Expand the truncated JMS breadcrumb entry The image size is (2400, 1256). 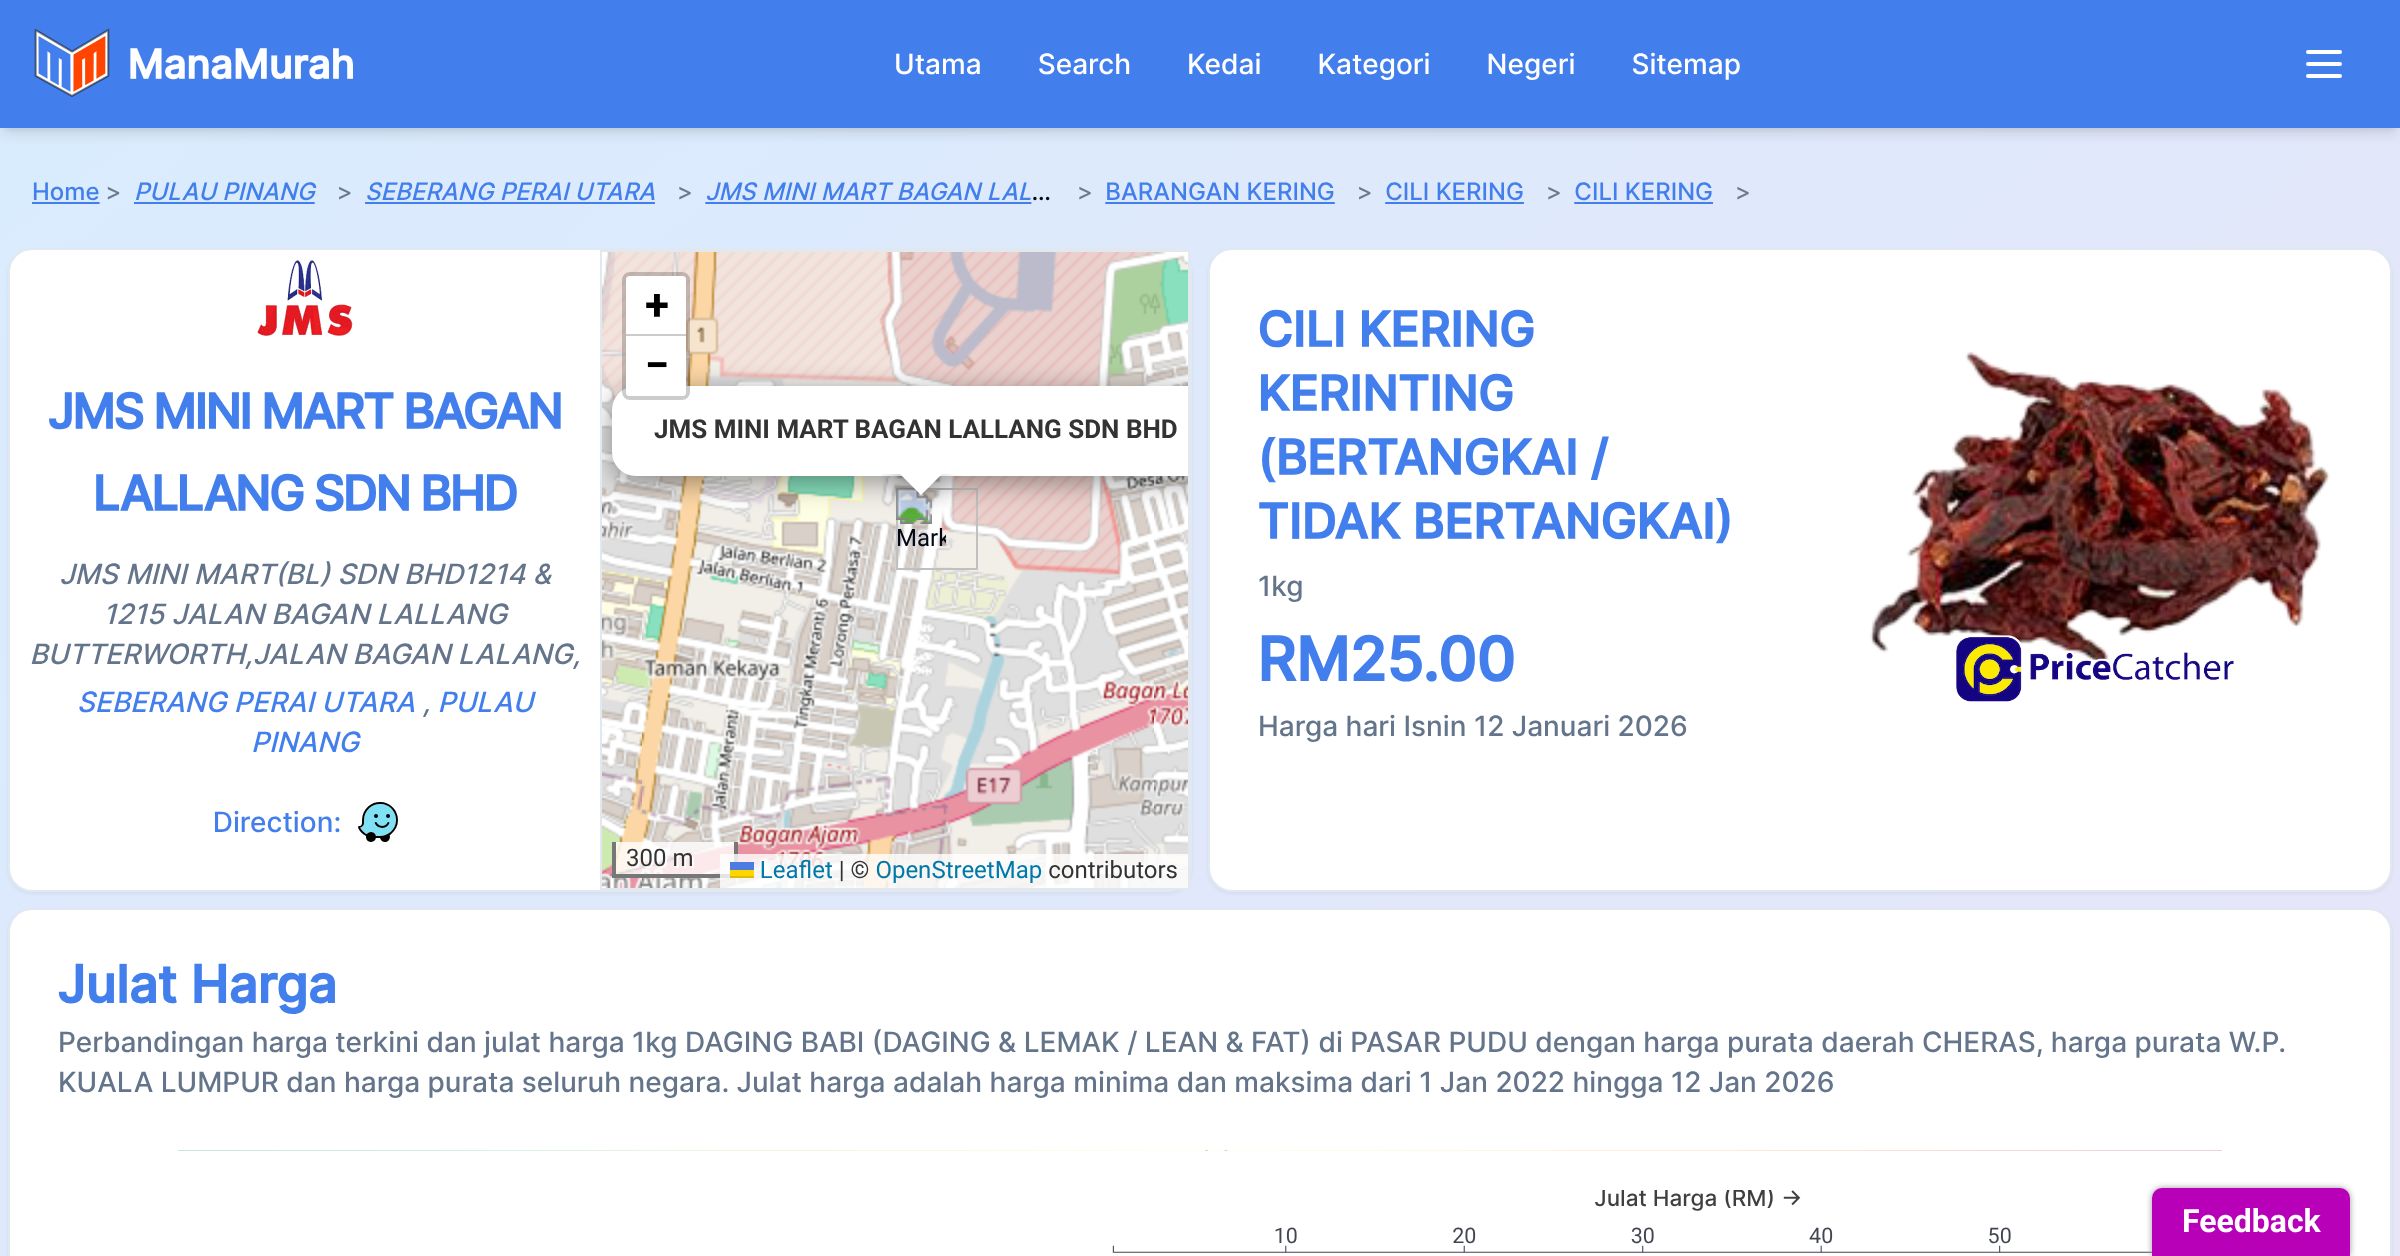click(880, 191)
